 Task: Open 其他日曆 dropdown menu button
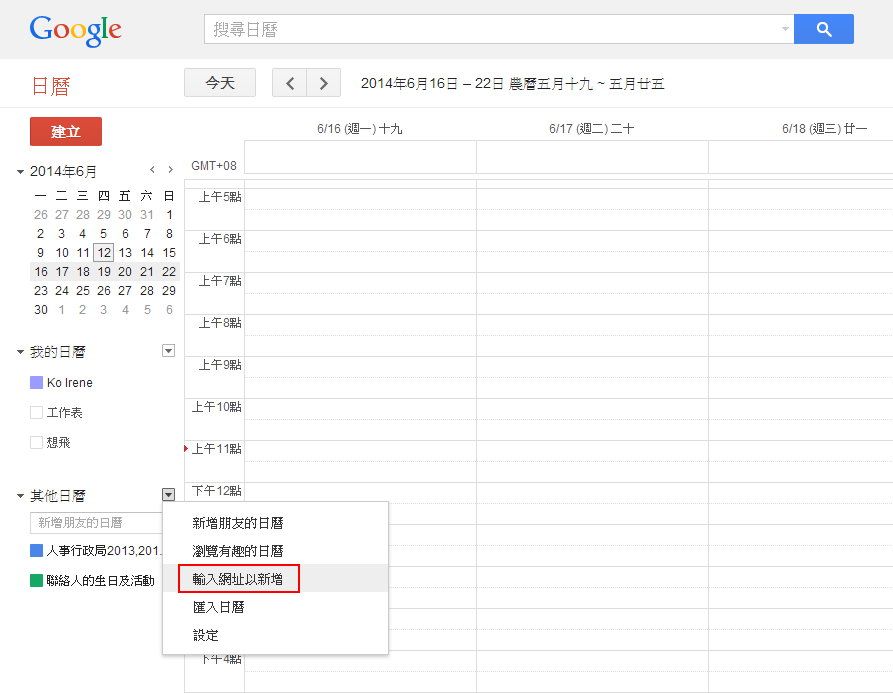[x=168, y=495]
